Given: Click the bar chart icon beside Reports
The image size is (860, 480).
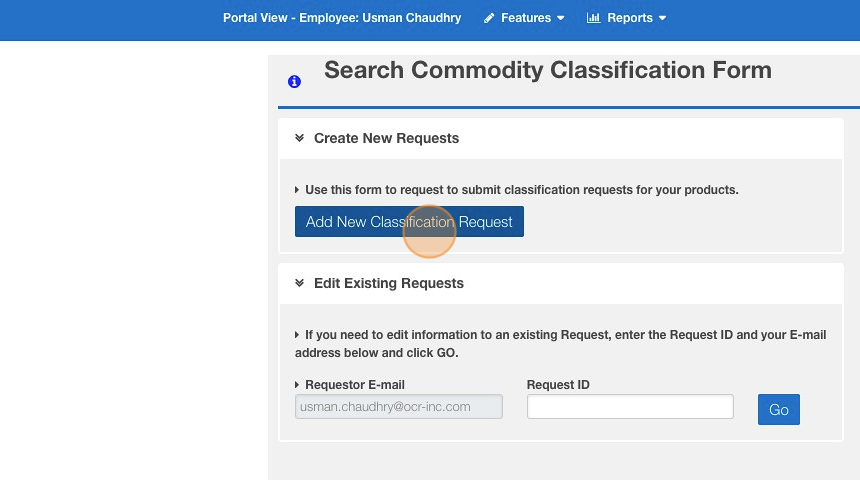Looking at the screenshot, I should click(x=593, y=18).
